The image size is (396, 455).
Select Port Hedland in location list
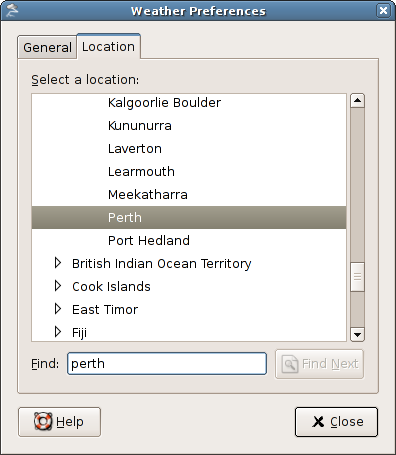coord(189,240)
